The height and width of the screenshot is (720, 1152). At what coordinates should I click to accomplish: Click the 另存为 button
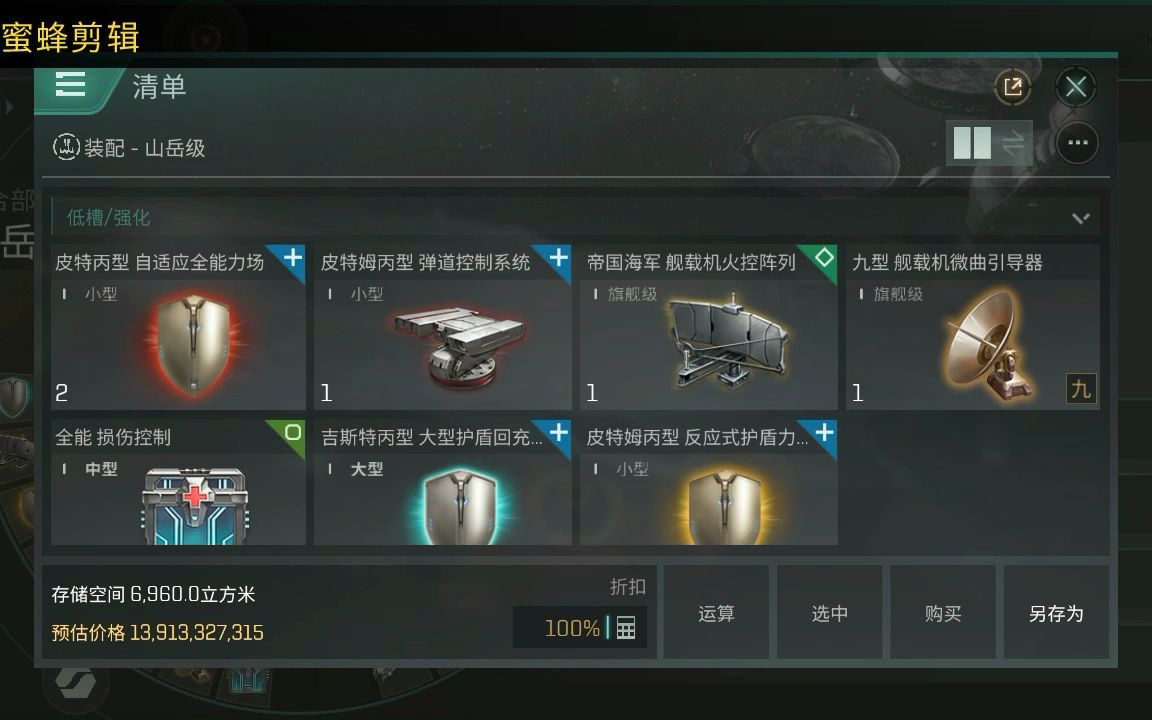point(1056,613)
